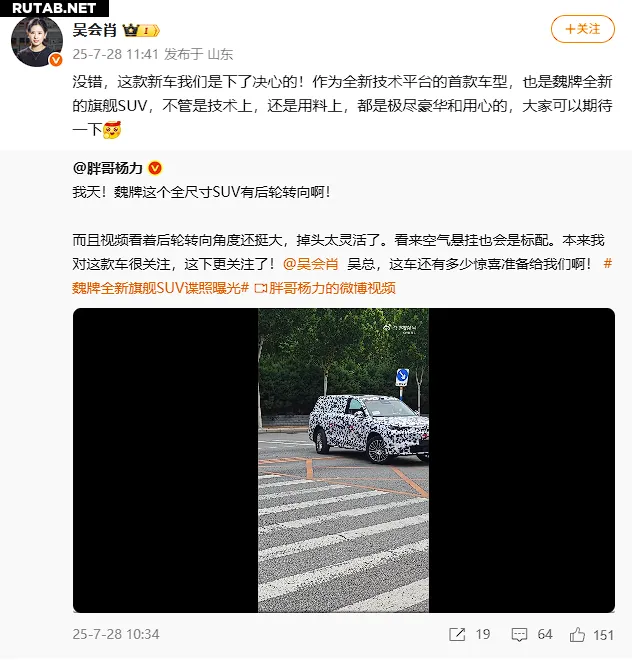Click the comment count 64
This screenshot has height=671, width=632.
coord(545,634)
